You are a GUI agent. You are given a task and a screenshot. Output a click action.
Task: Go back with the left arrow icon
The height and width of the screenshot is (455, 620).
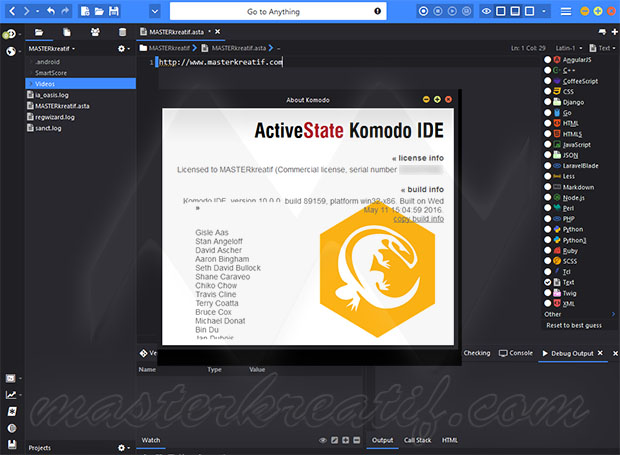12,11
